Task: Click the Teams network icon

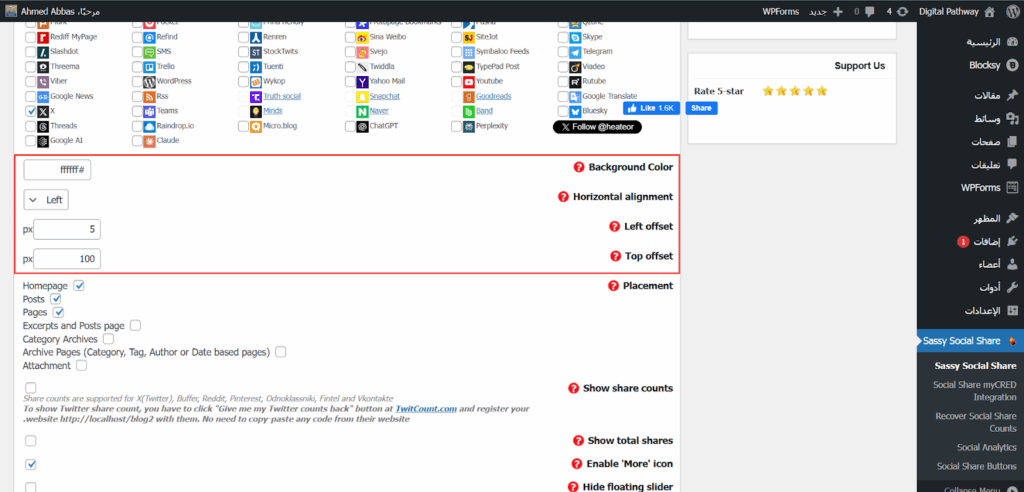Action: [150, 111]
